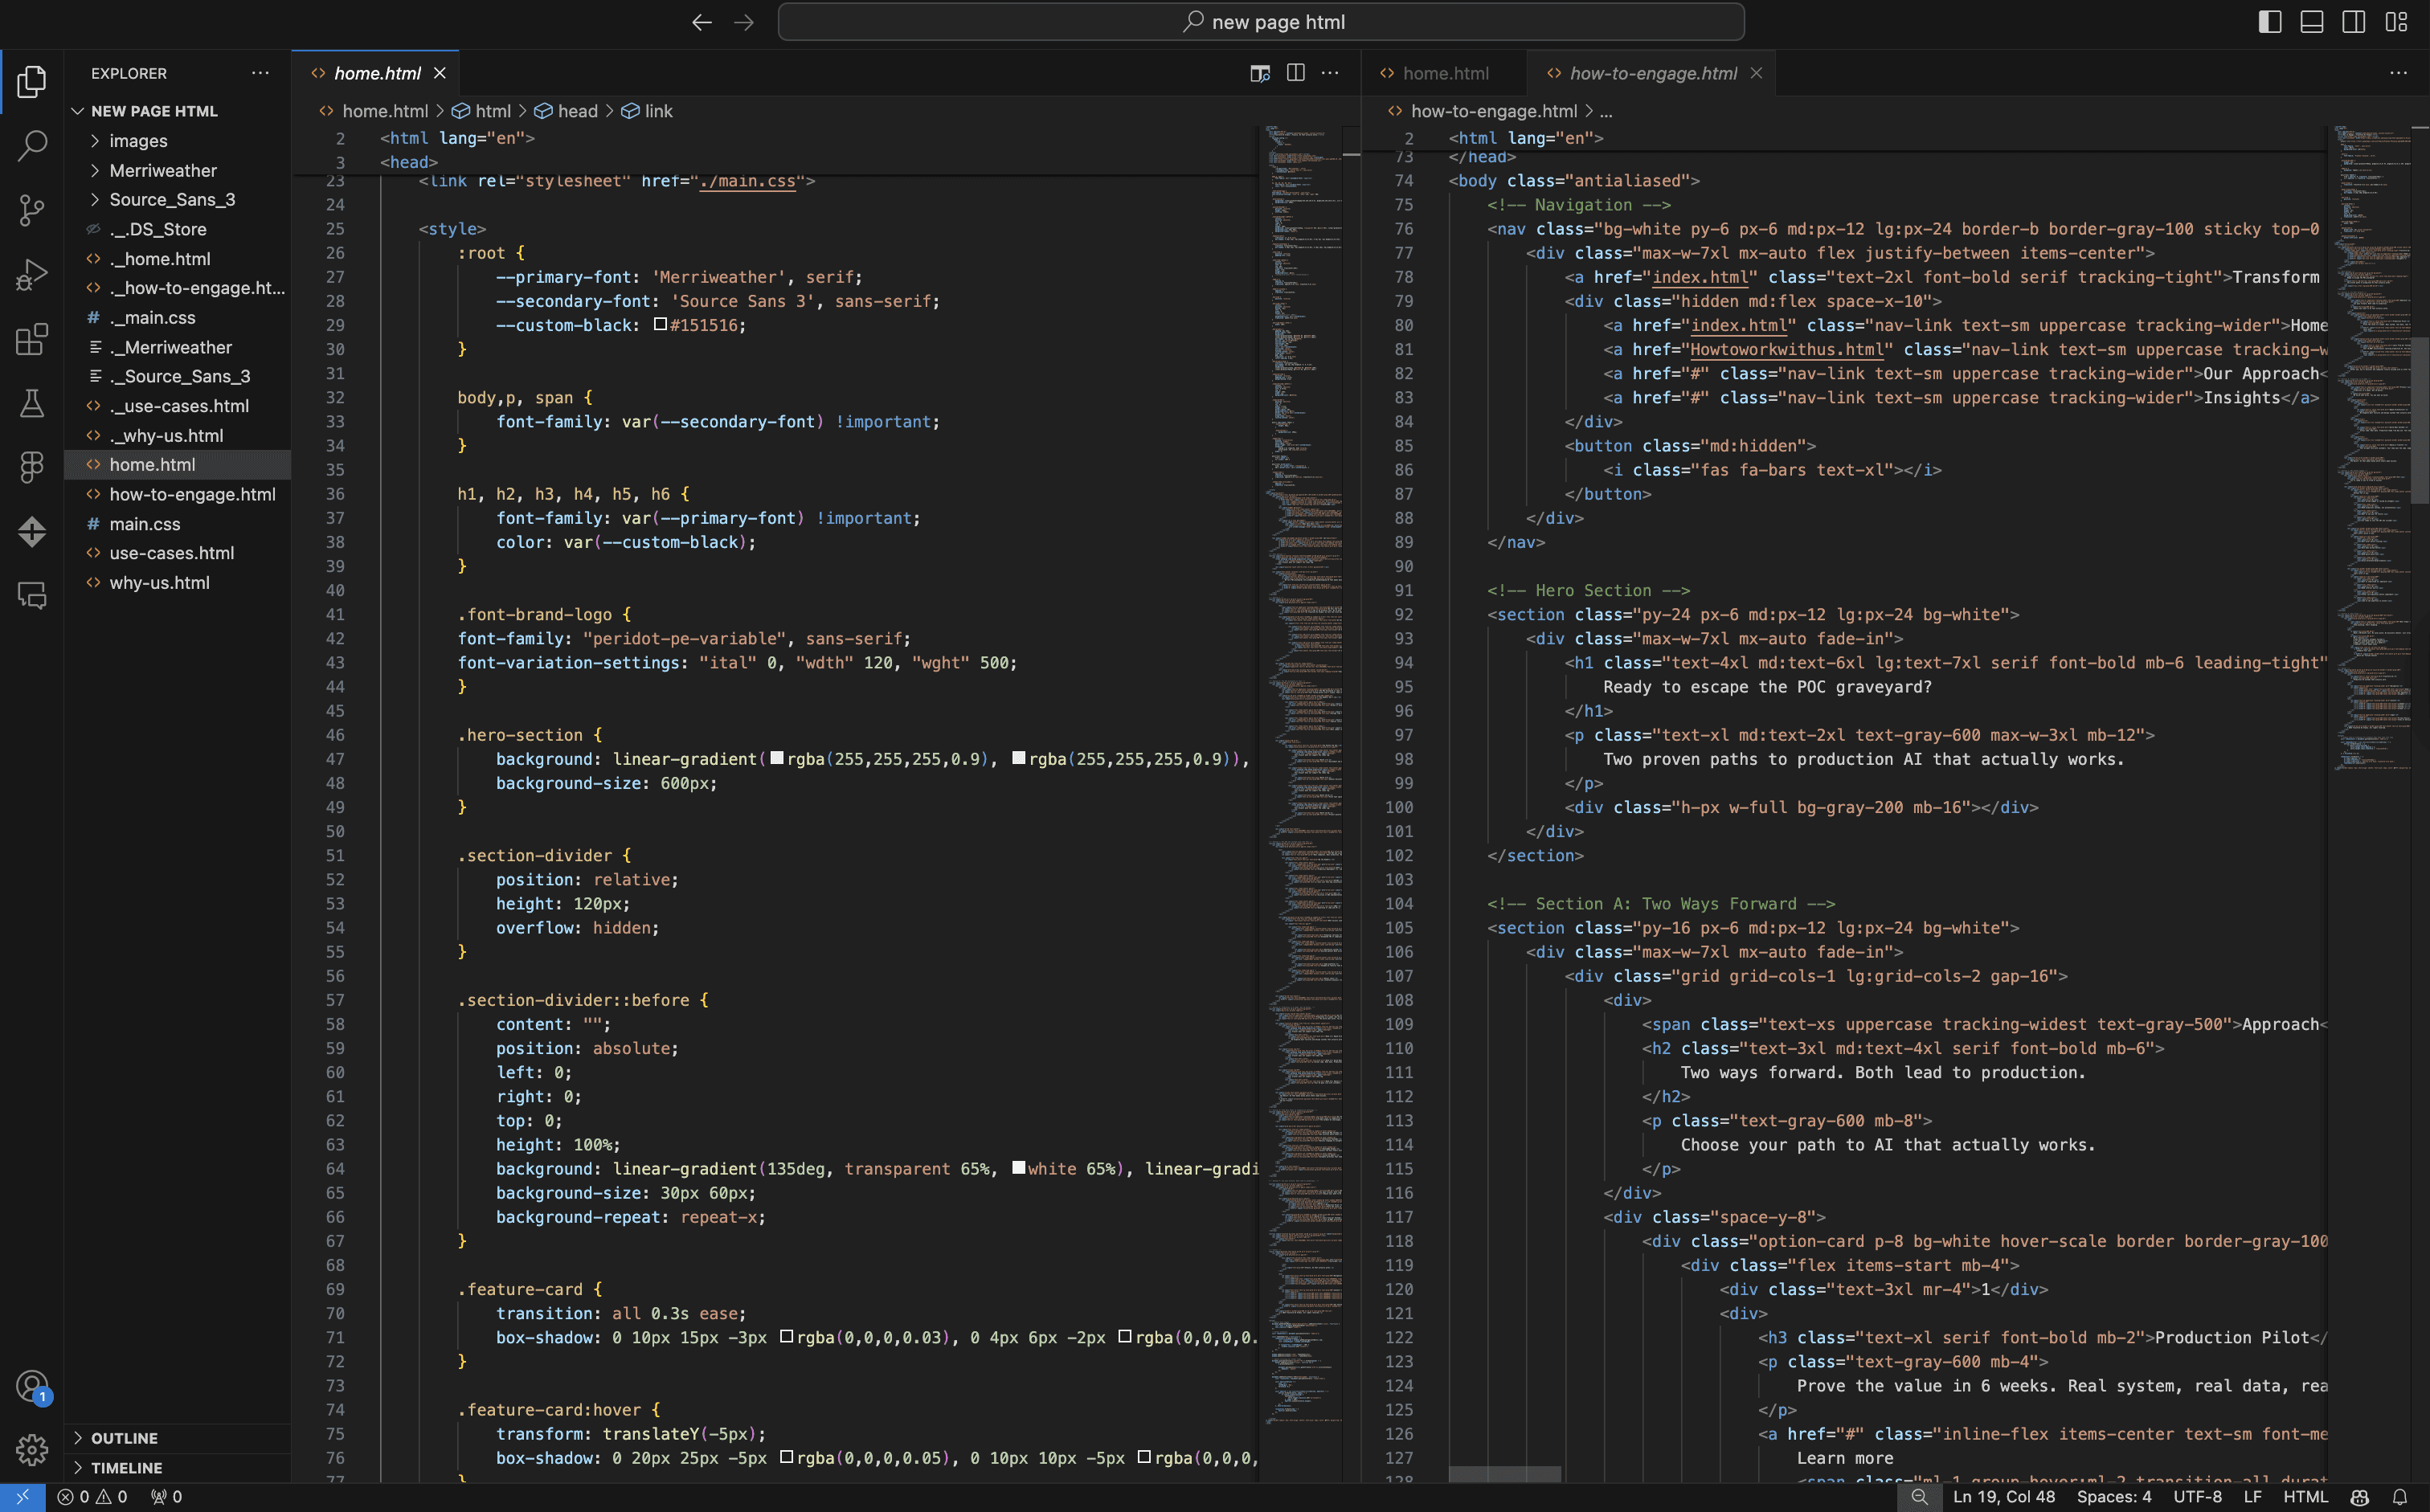Switch to the how-to-engage.html tab
Screen dimensions: 2430x1512
coord(1652,73)
